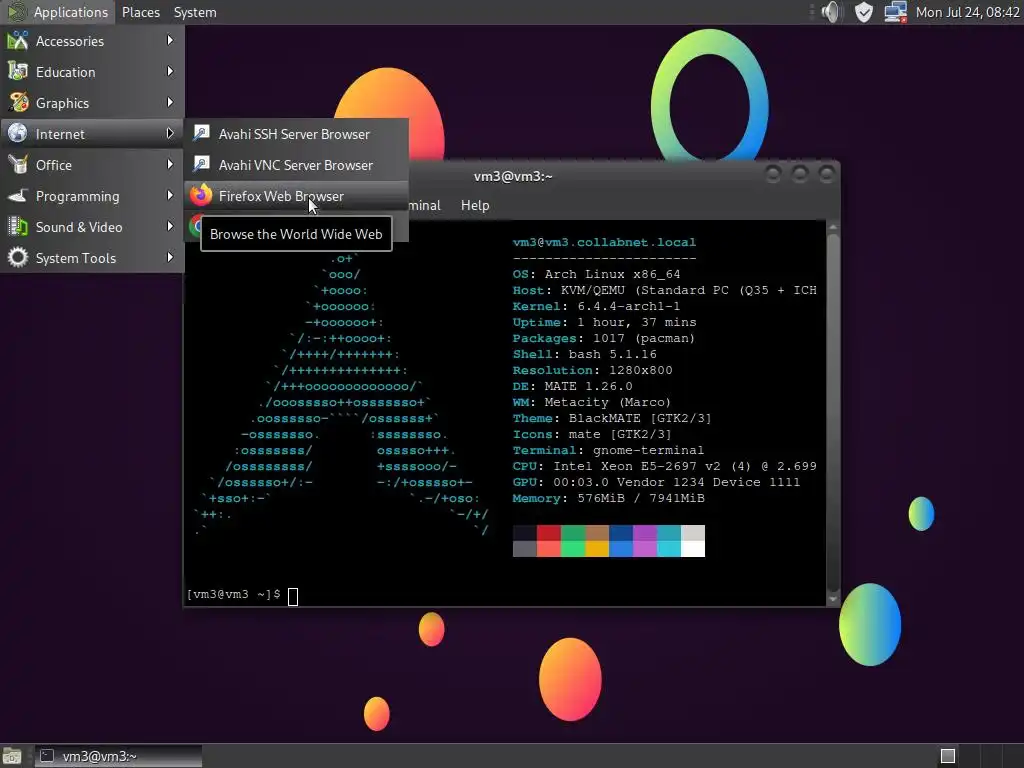Click the terminal prompt cursor

(x=293, y=596)
